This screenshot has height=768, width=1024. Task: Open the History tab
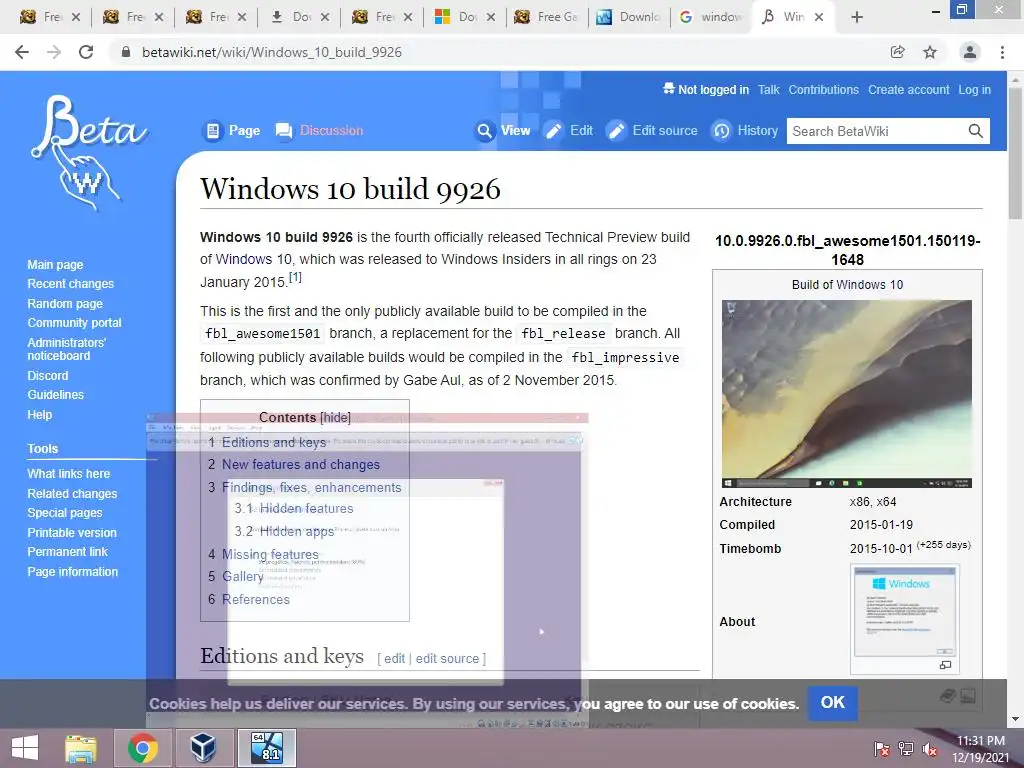[x=745, y=131]
